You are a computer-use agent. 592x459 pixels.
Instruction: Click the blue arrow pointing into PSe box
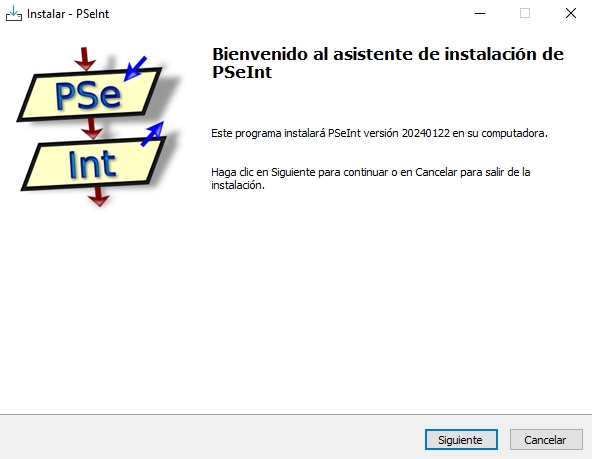135,69
